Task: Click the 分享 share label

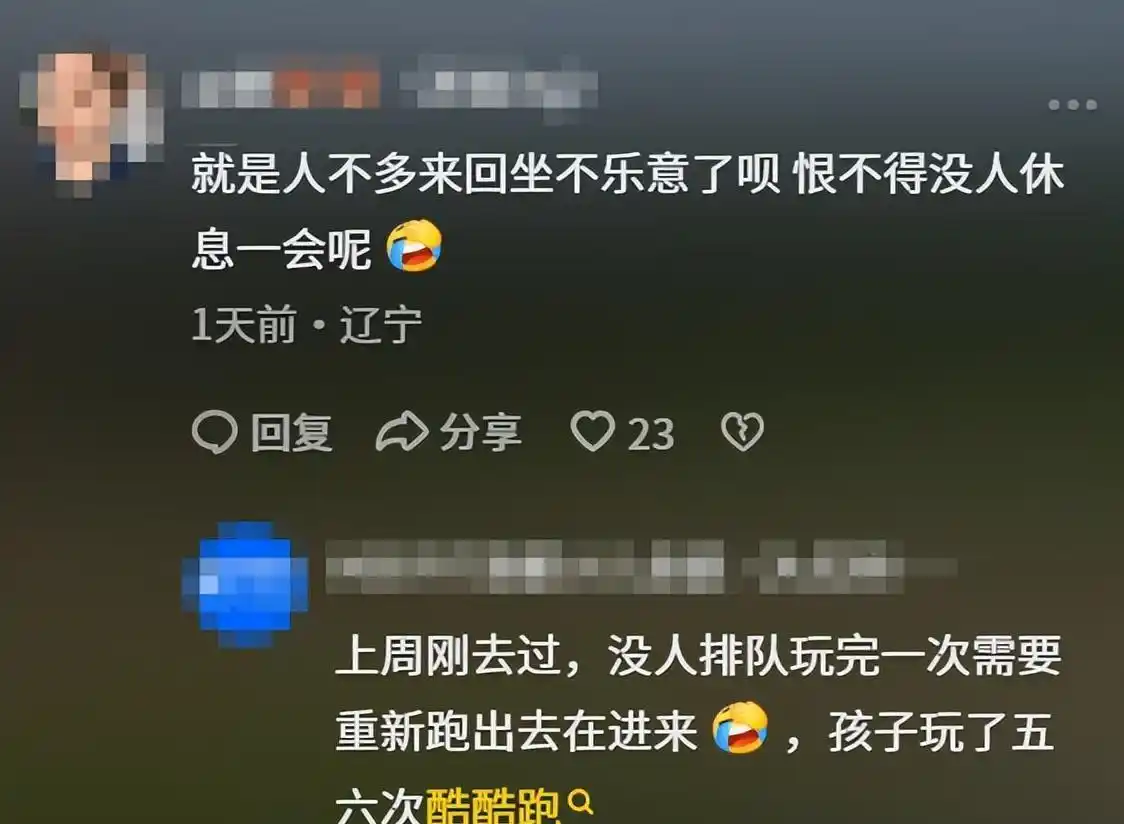Action: [480, 432]
